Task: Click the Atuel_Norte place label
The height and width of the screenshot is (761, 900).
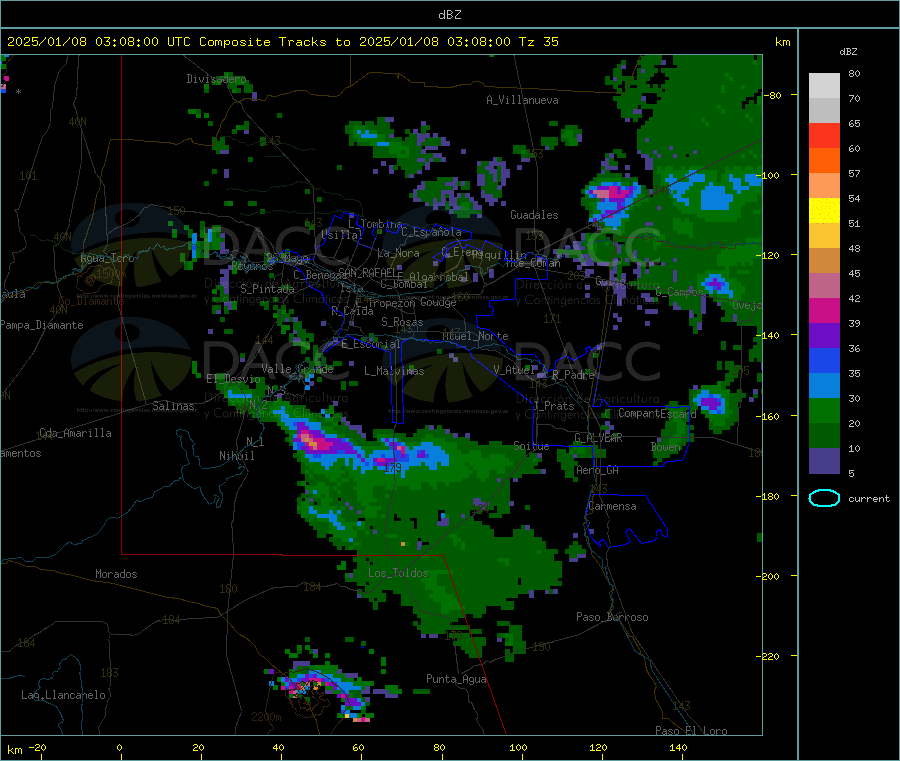Action: coord(475,336)
